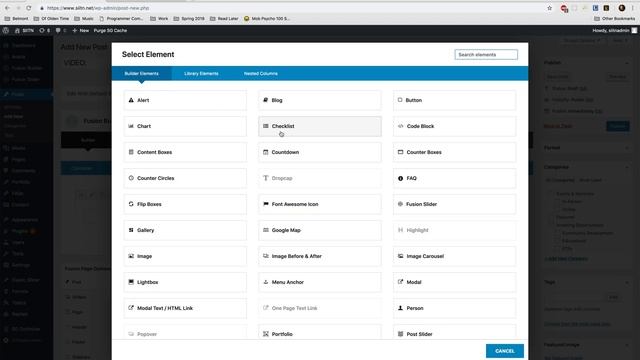Choose the Counter Boxes element
Image resolution: width=640 pixels, height=360 pixels.
(x=454, y=152)
